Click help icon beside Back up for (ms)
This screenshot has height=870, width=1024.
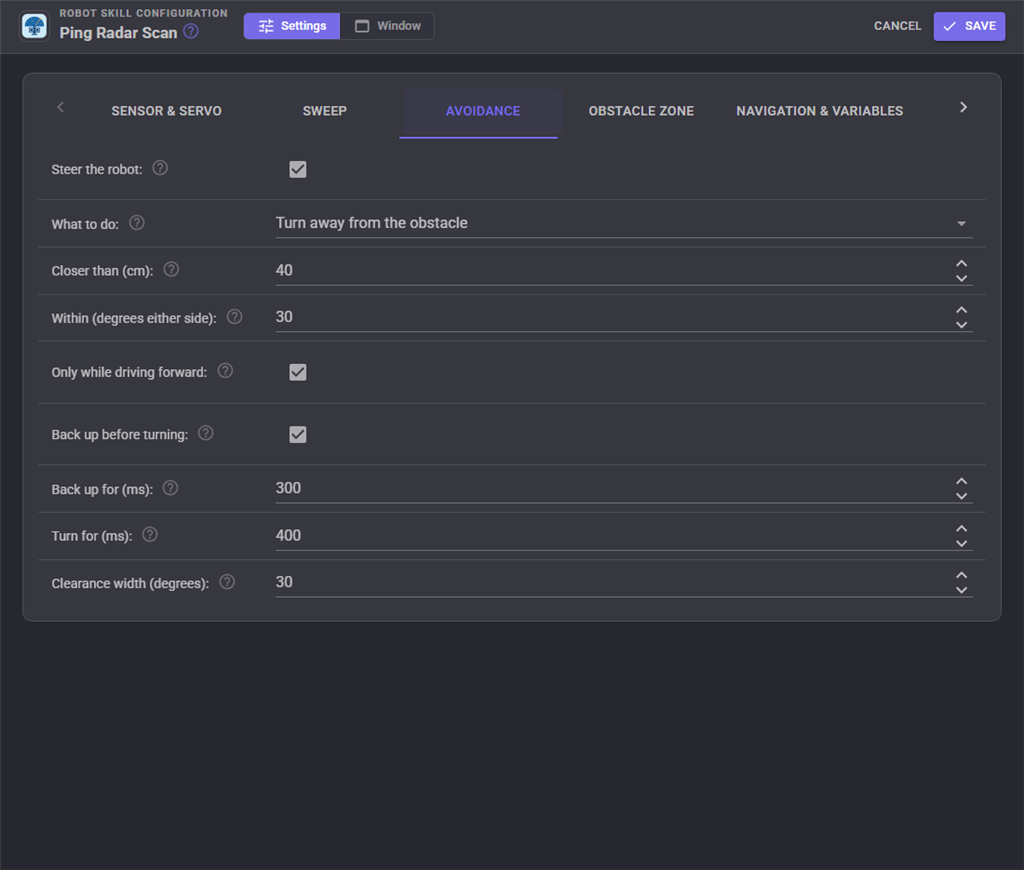(170, 488)
